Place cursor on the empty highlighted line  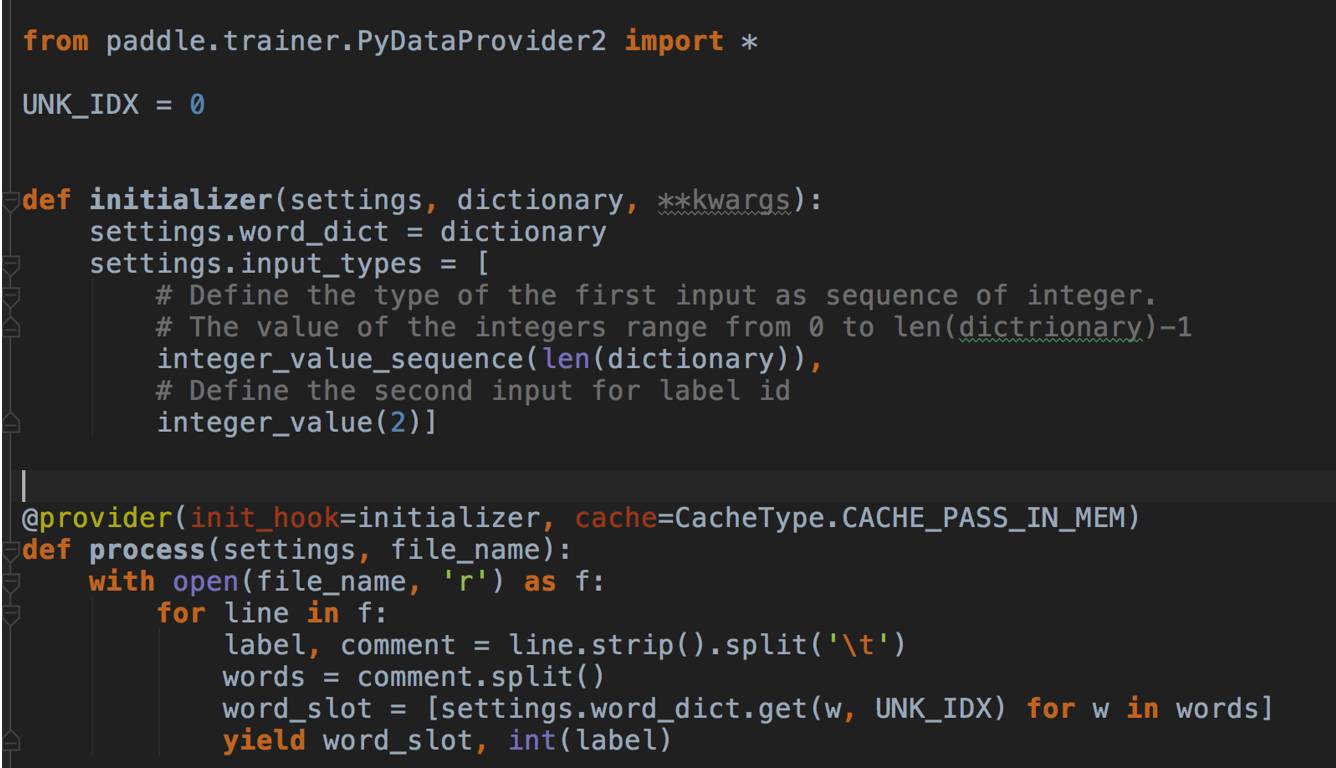pos(668,487)
